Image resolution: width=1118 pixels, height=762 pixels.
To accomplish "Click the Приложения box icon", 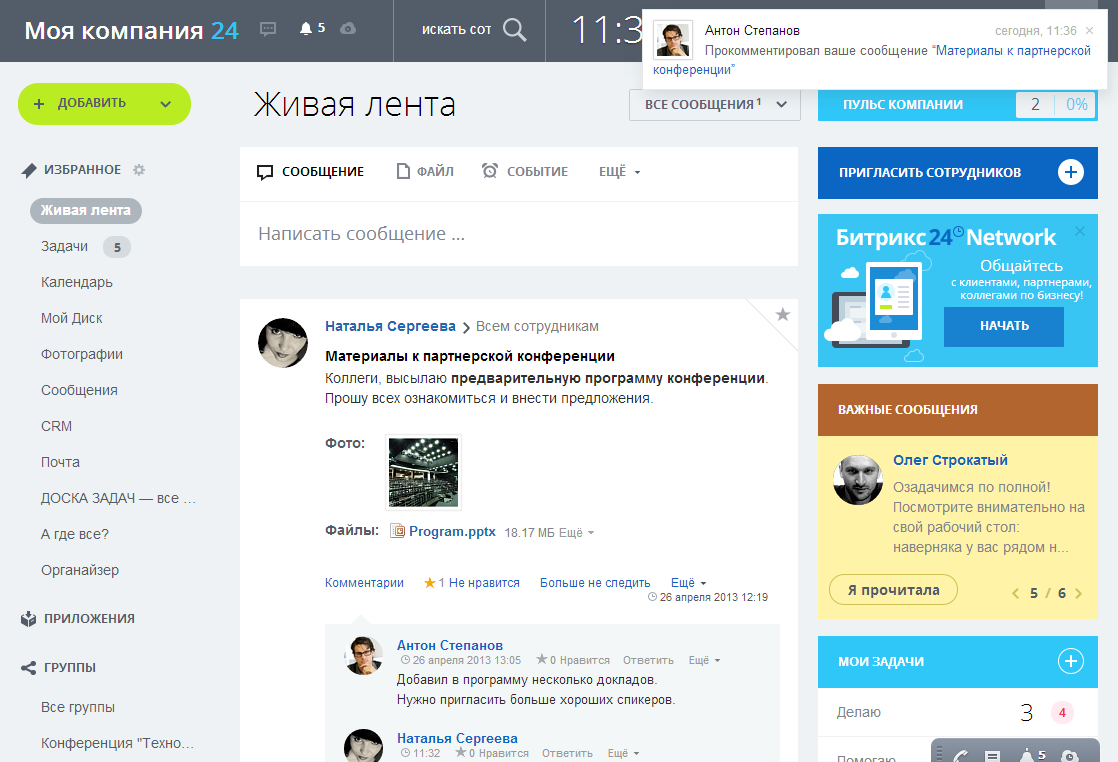I will (x=29, y=619).
